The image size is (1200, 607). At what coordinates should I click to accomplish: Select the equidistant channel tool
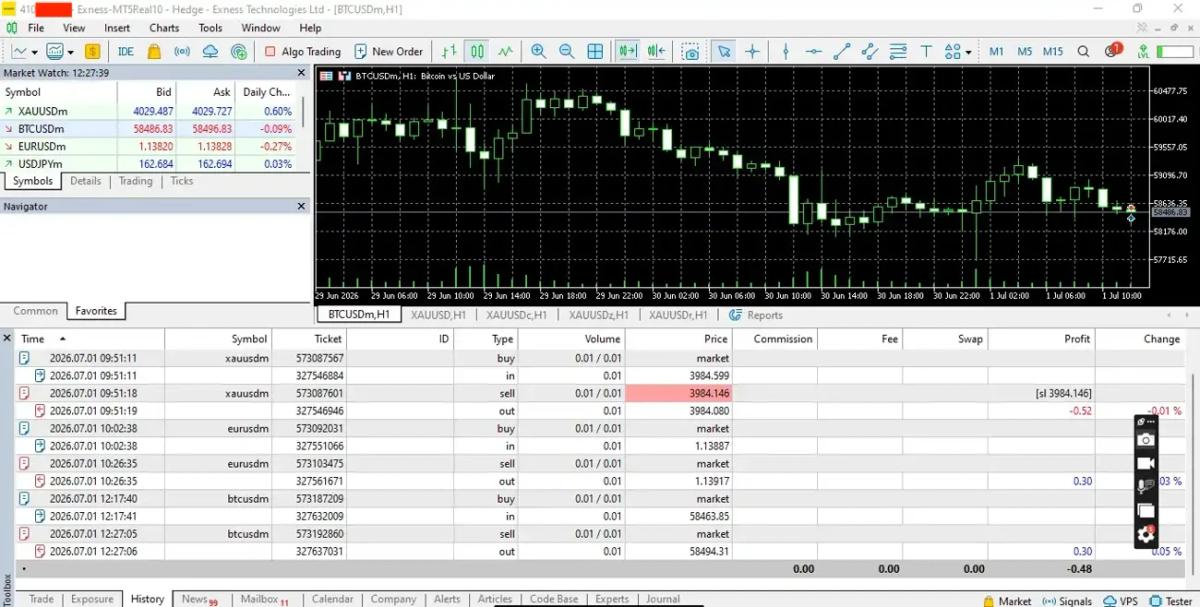tap(870, 51)
